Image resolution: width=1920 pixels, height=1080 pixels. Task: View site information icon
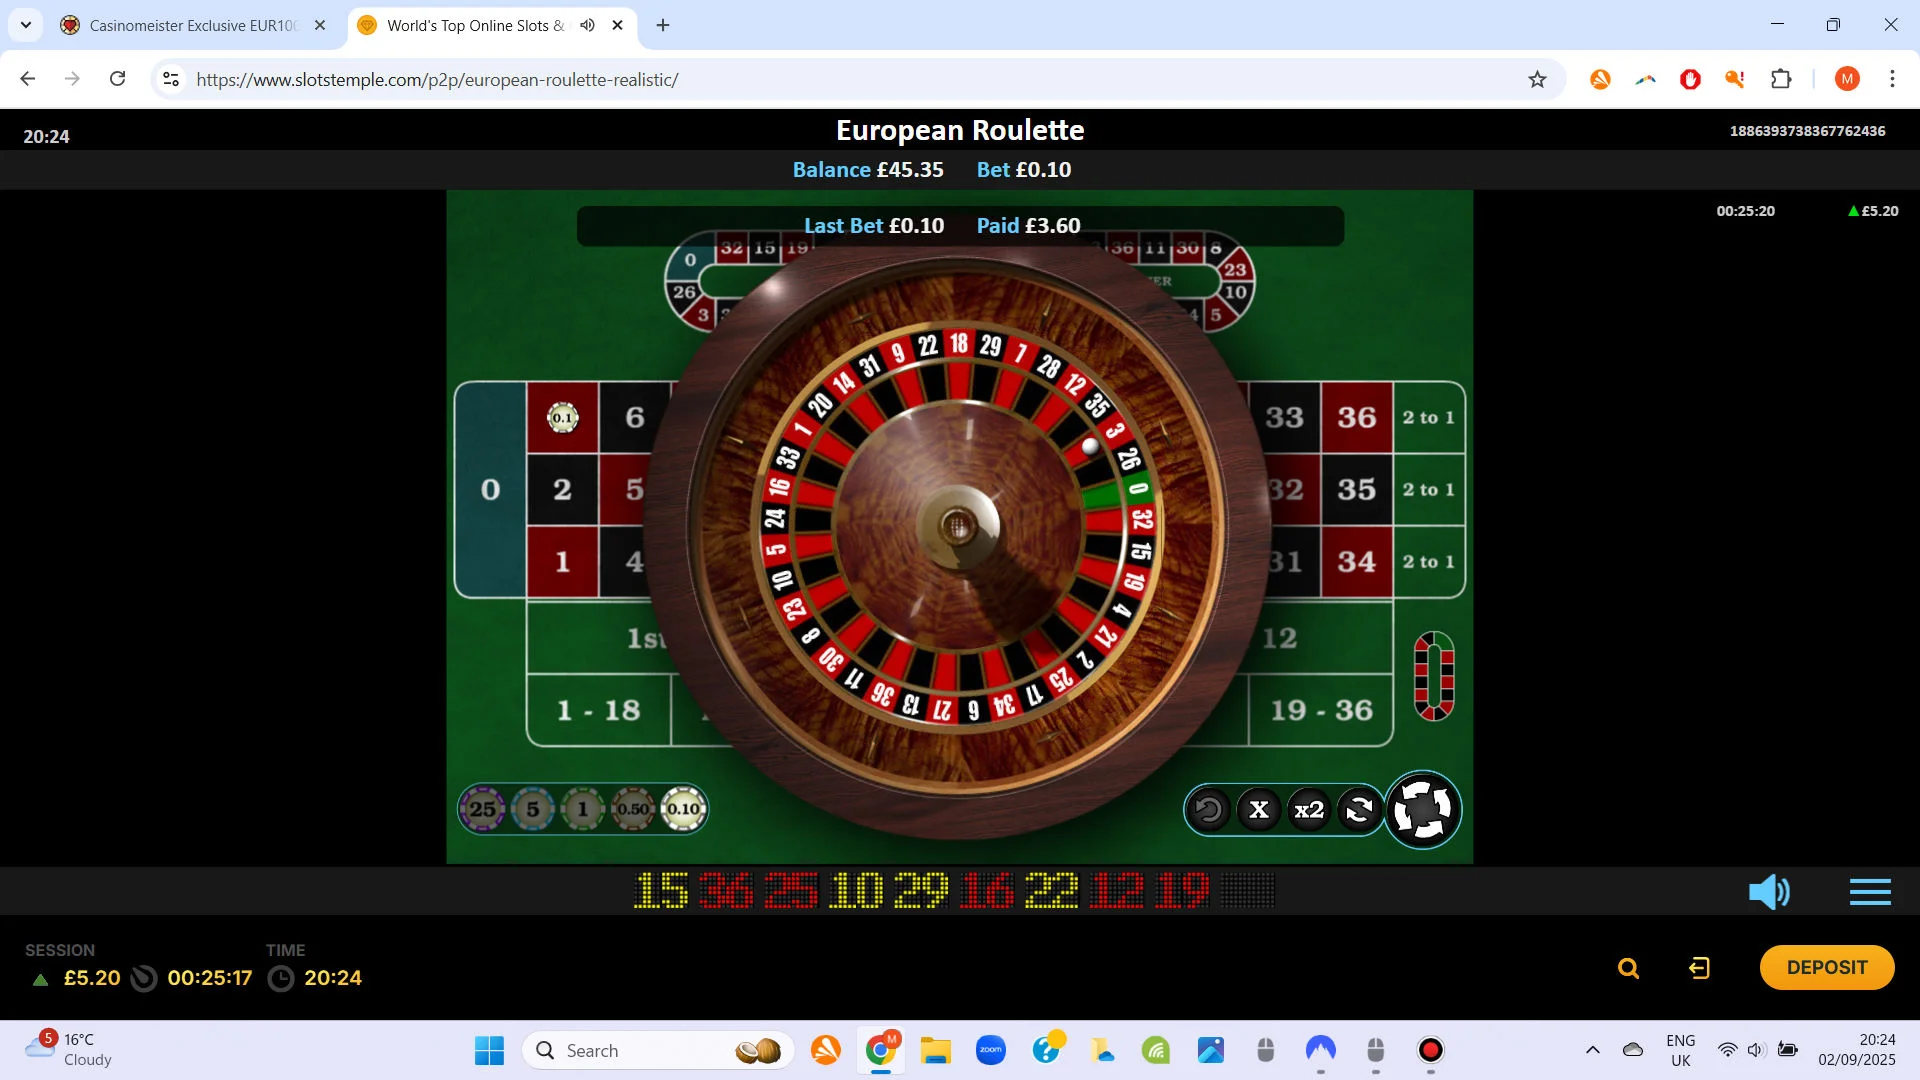click(x=171, y=79)
